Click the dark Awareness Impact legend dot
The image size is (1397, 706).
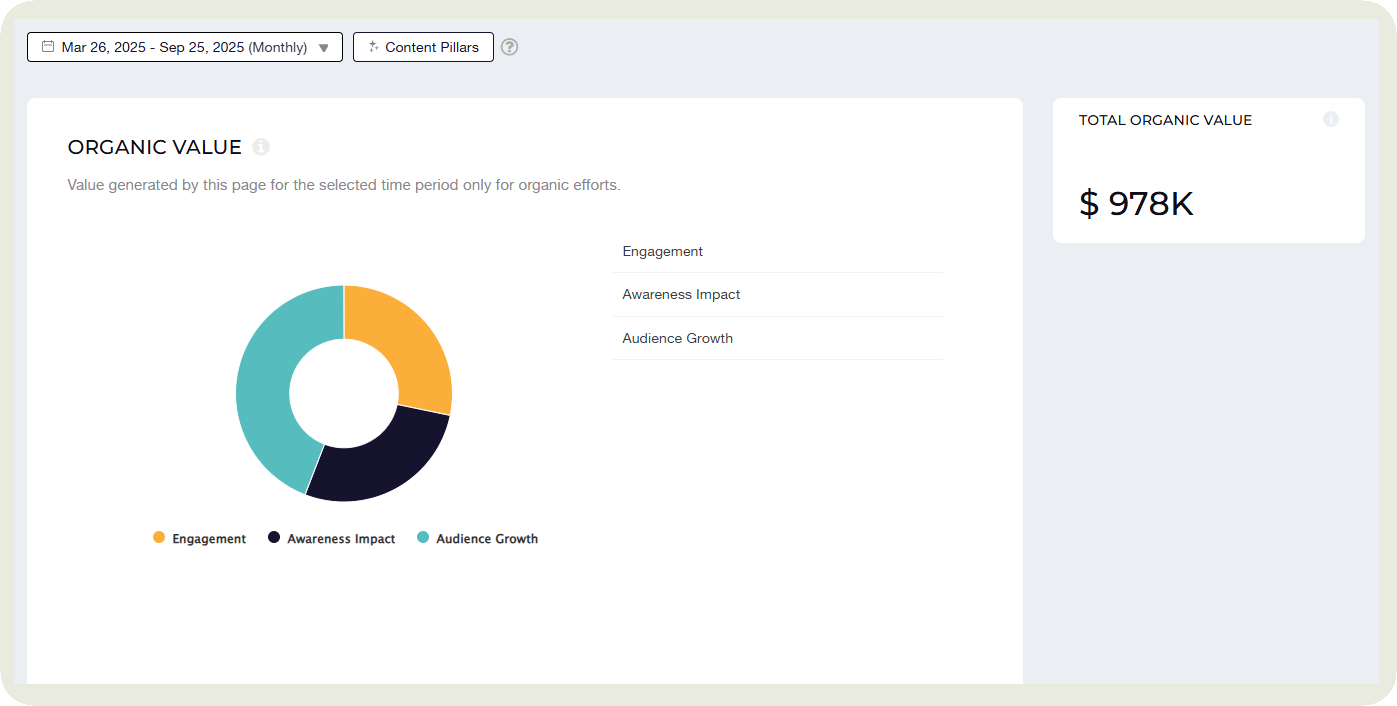pos(272,537)
